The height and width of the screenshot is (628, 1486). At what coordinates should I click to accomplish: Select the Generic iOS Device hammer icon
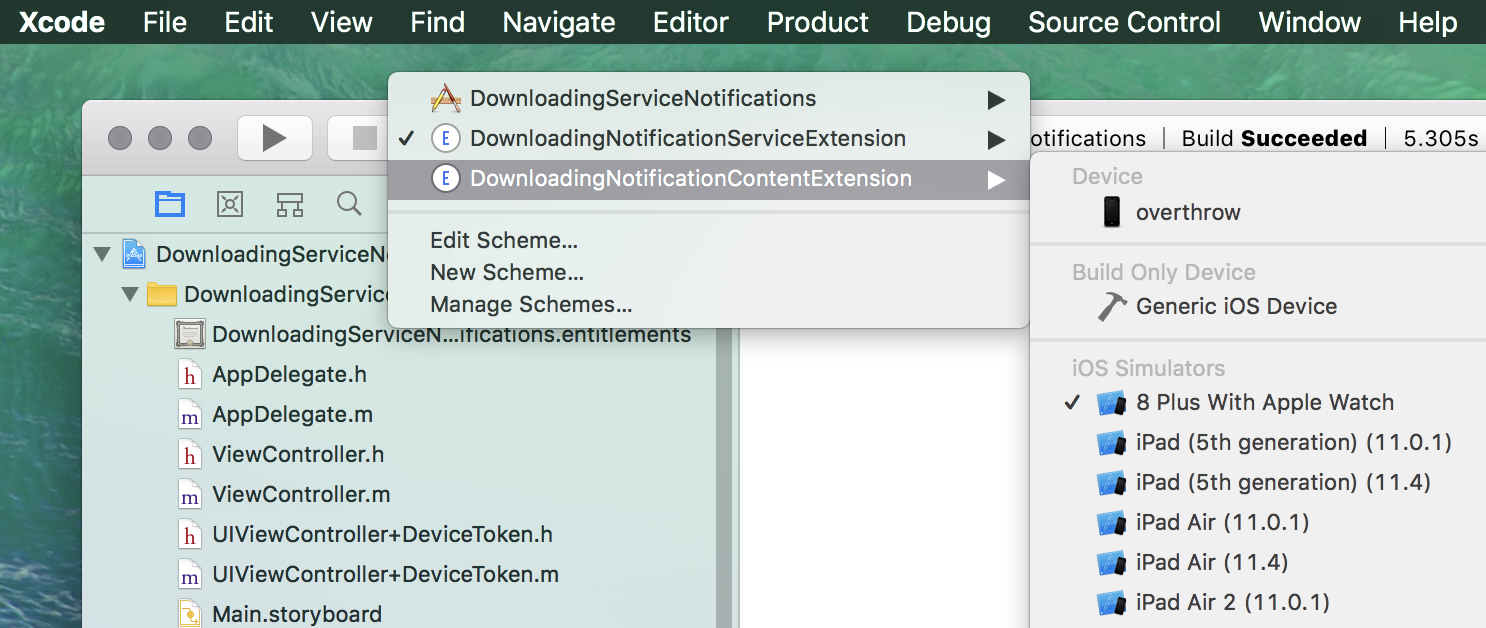(1112, 306)
